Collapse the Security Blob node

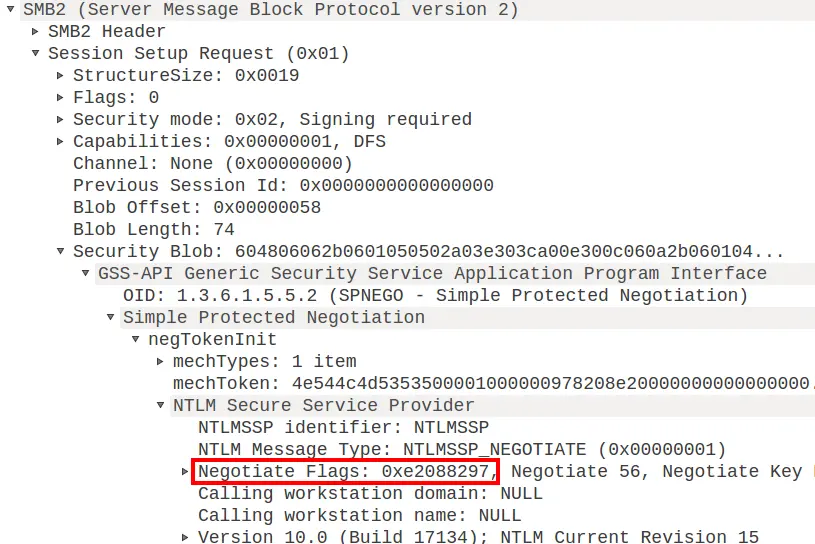point(61,252)
